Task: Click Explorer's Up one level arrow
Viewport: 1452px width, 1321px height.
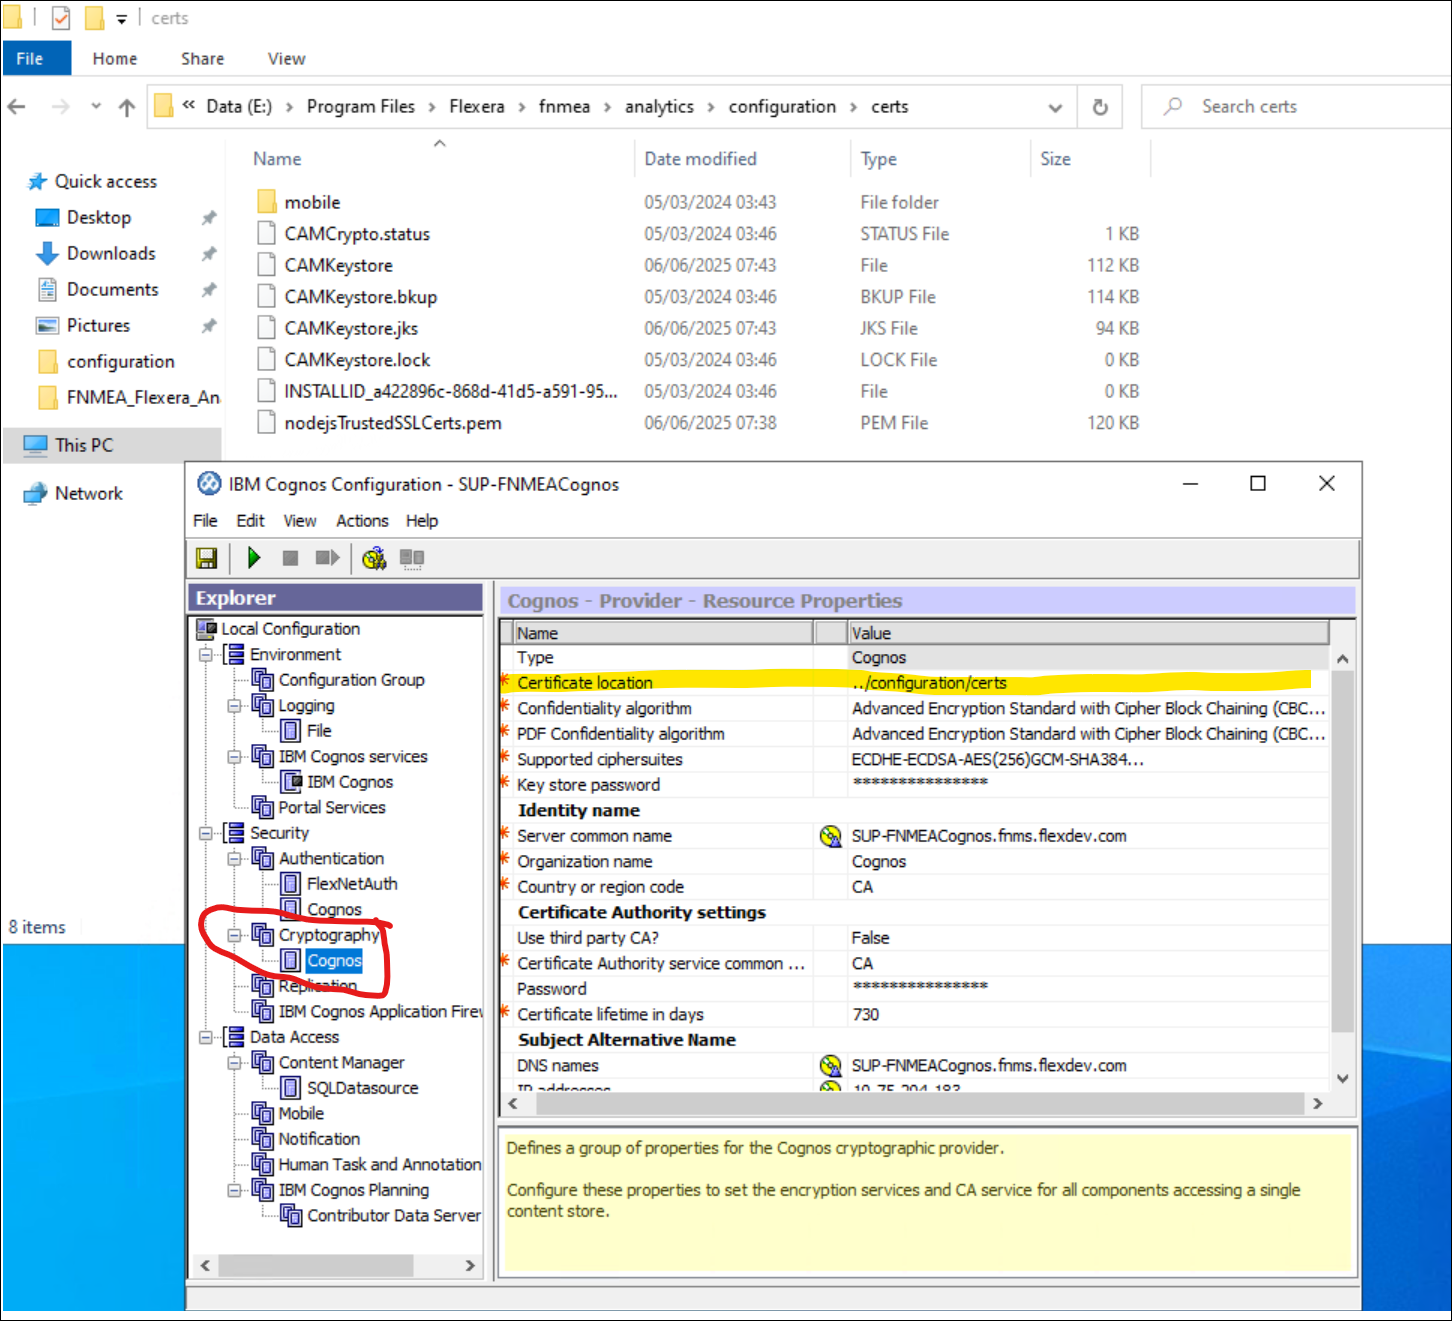Action: tap(127, 107)
